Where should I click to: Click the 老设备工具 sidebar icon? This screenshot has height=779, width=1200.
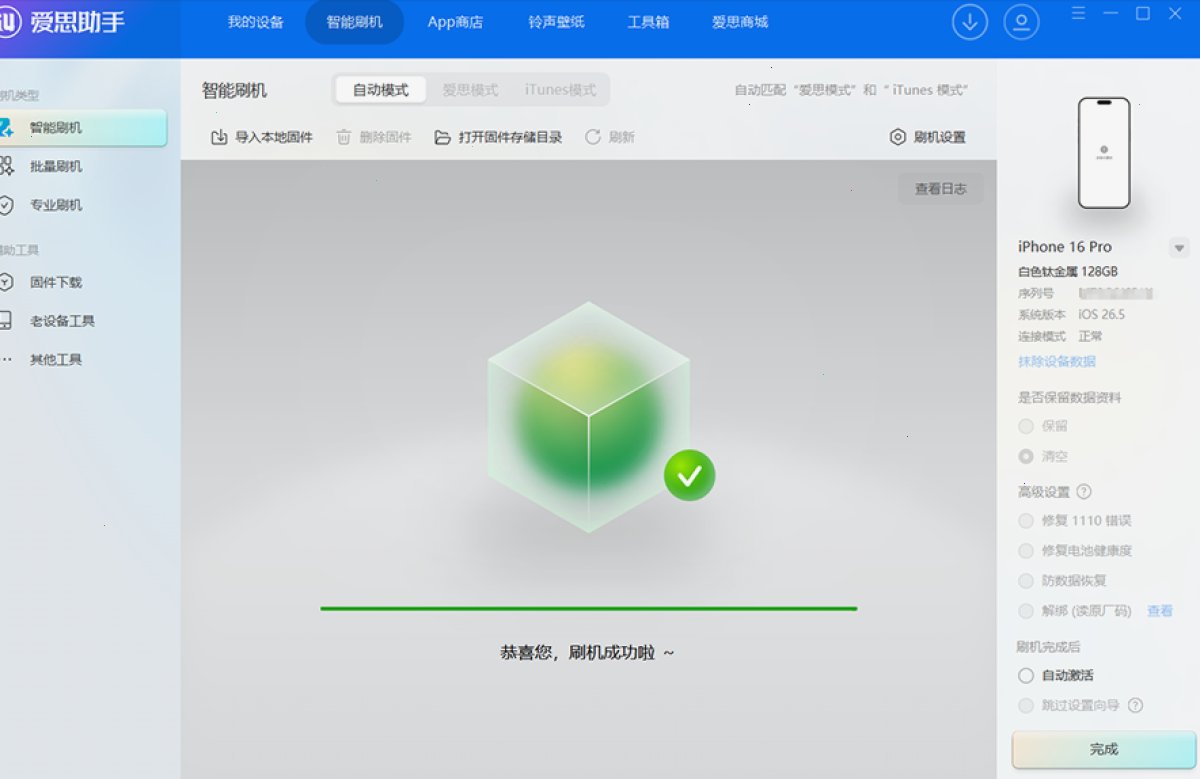(x=6, y=321)
